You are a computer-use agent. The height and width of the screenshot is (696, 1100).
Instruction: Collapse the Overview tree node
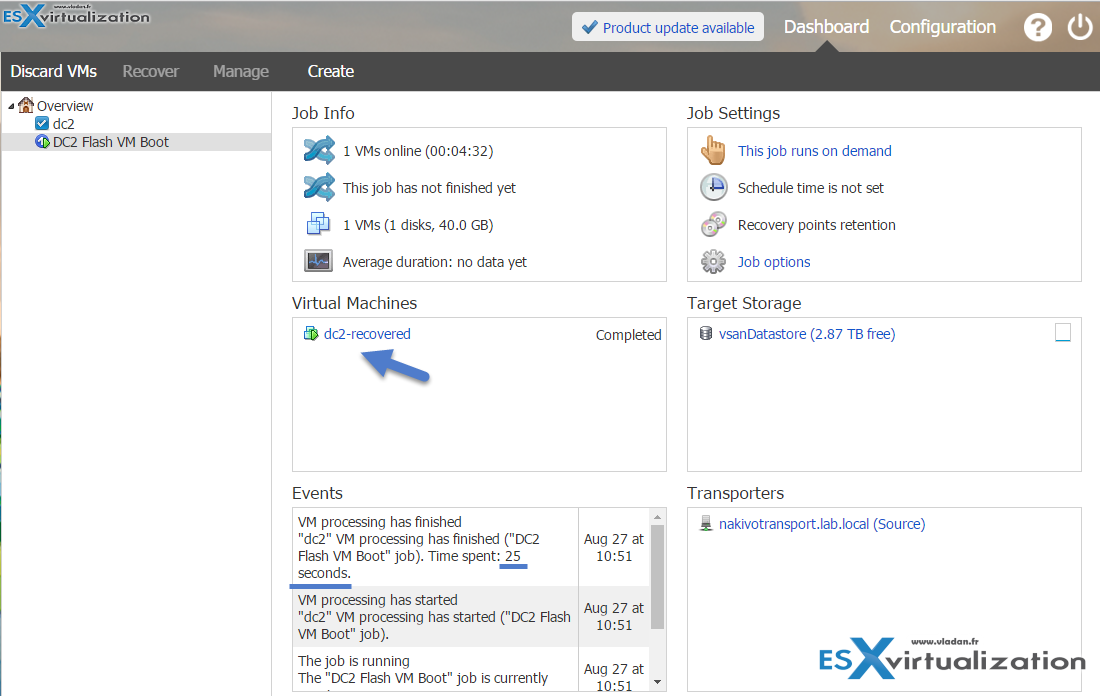click(x=11, y=106)
